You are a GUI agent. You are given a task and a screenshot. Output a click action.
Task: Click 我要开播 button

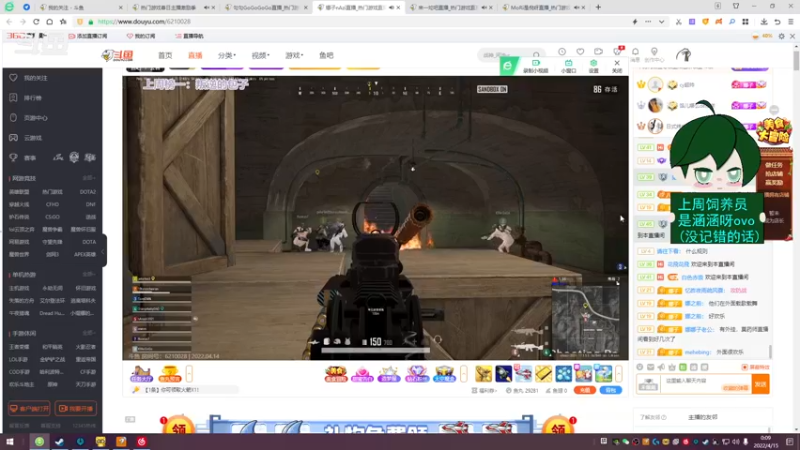76,408
